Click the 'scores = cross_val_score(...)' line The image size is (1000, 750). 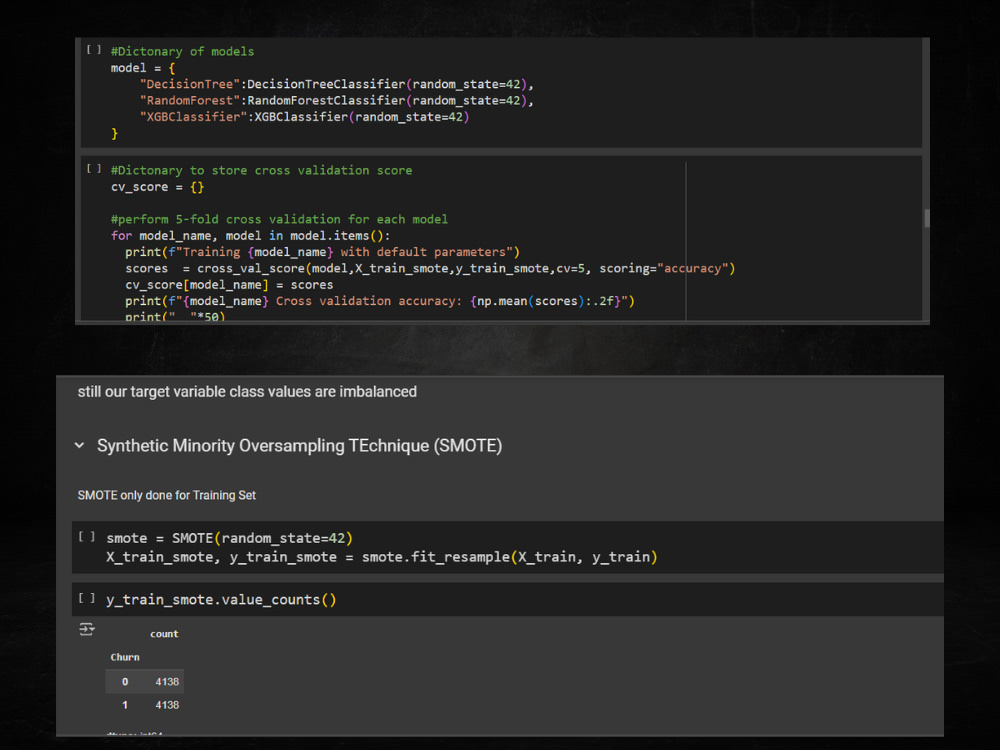point(430,268)
